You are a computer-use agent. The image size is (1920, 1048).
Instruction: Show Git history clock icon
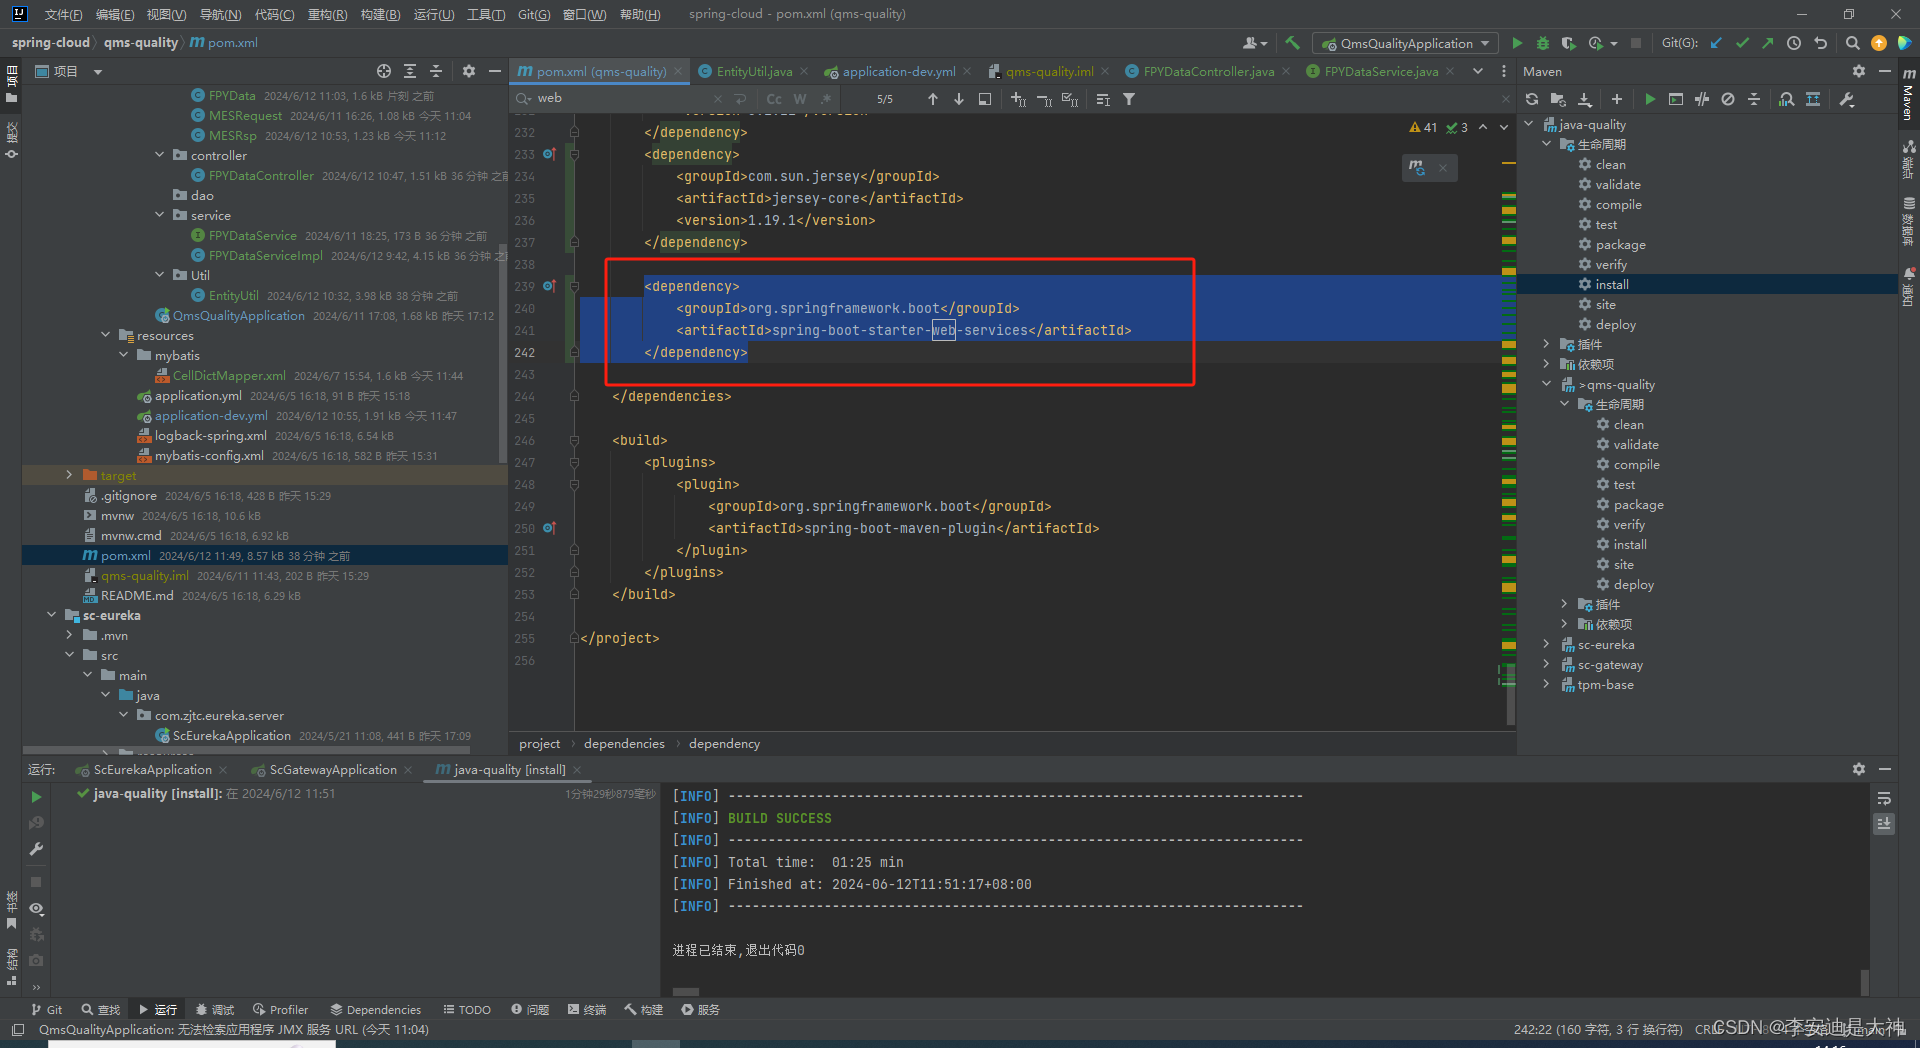pyautogui.click(x=1794, y=43)
